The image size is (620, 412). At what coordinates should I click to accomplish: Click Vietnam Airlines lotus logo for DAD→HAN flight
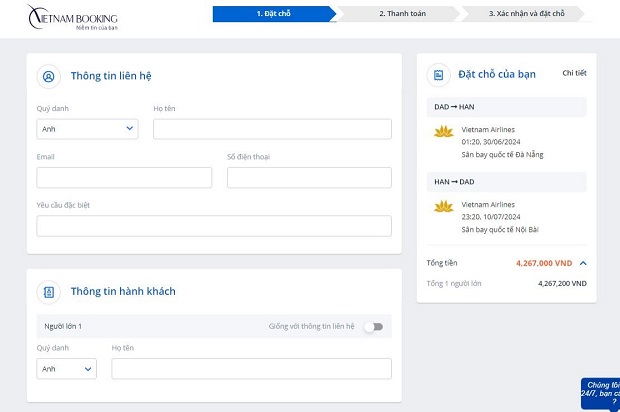[444, 132]
